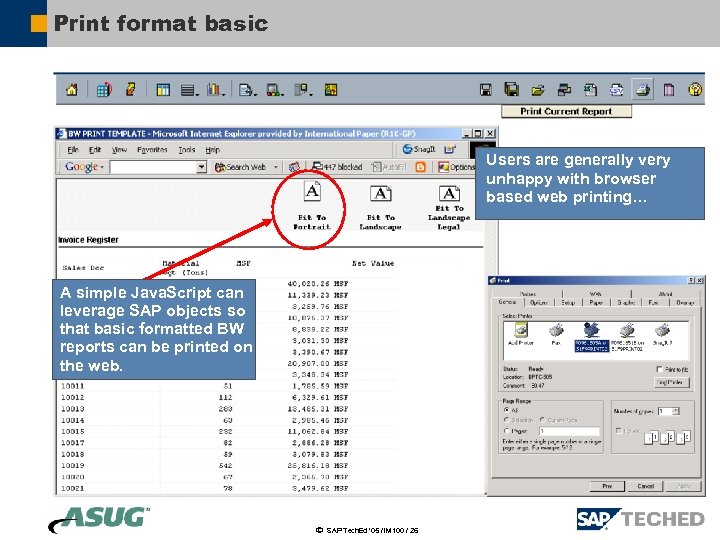Click Fit To Landscape Legal icon
Viewport: 720px width, 540px height.
pos(449,193)
